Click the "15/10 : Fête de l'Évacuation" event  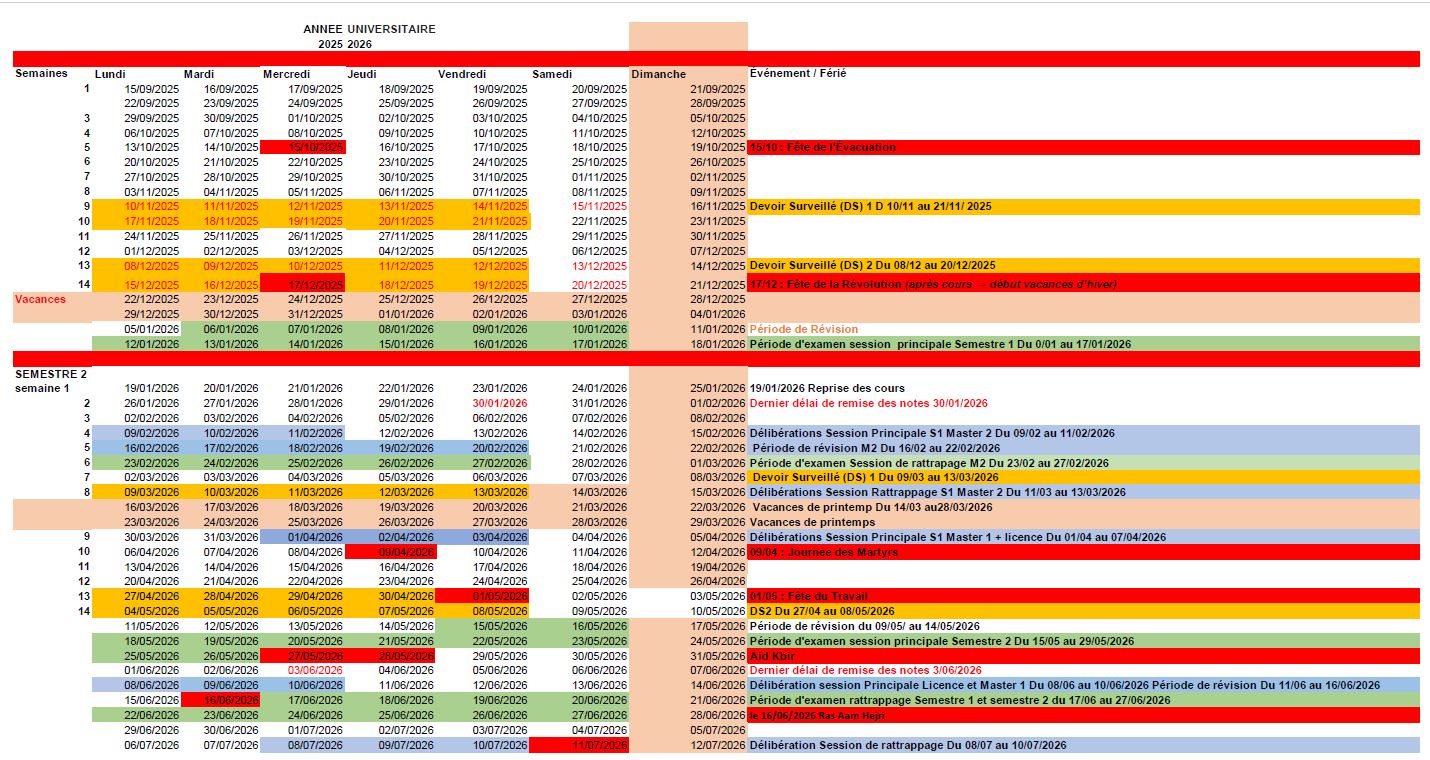pos(823,147)
